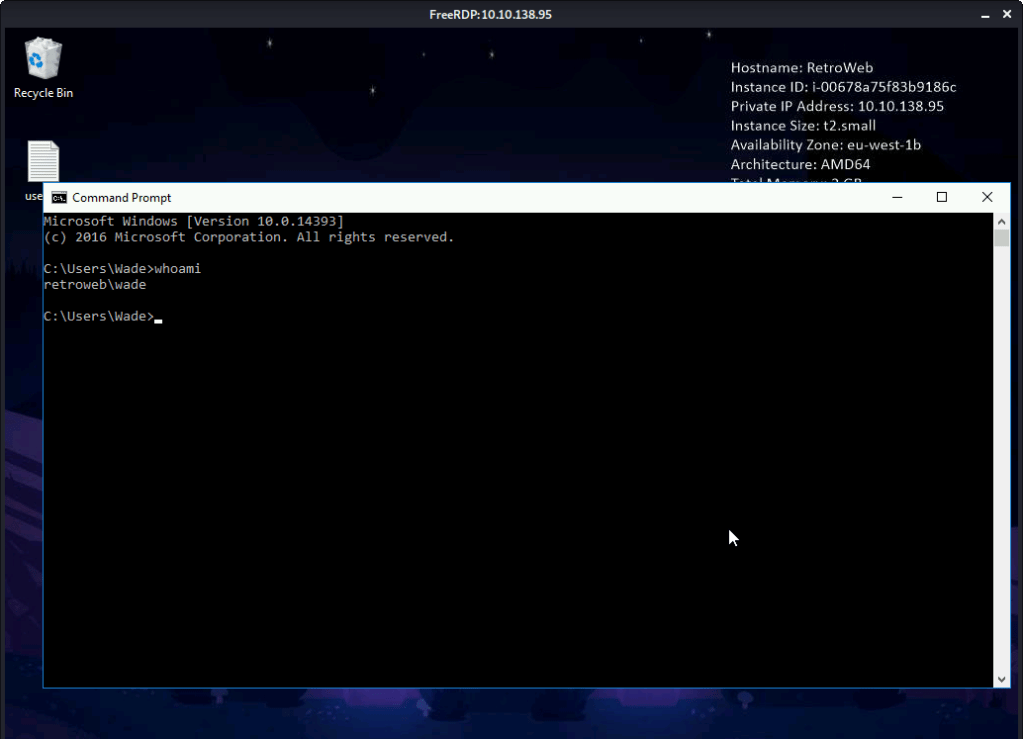Close the FreeRDP remote session window
1023x739 pixels.
[x=1005, y=14]
